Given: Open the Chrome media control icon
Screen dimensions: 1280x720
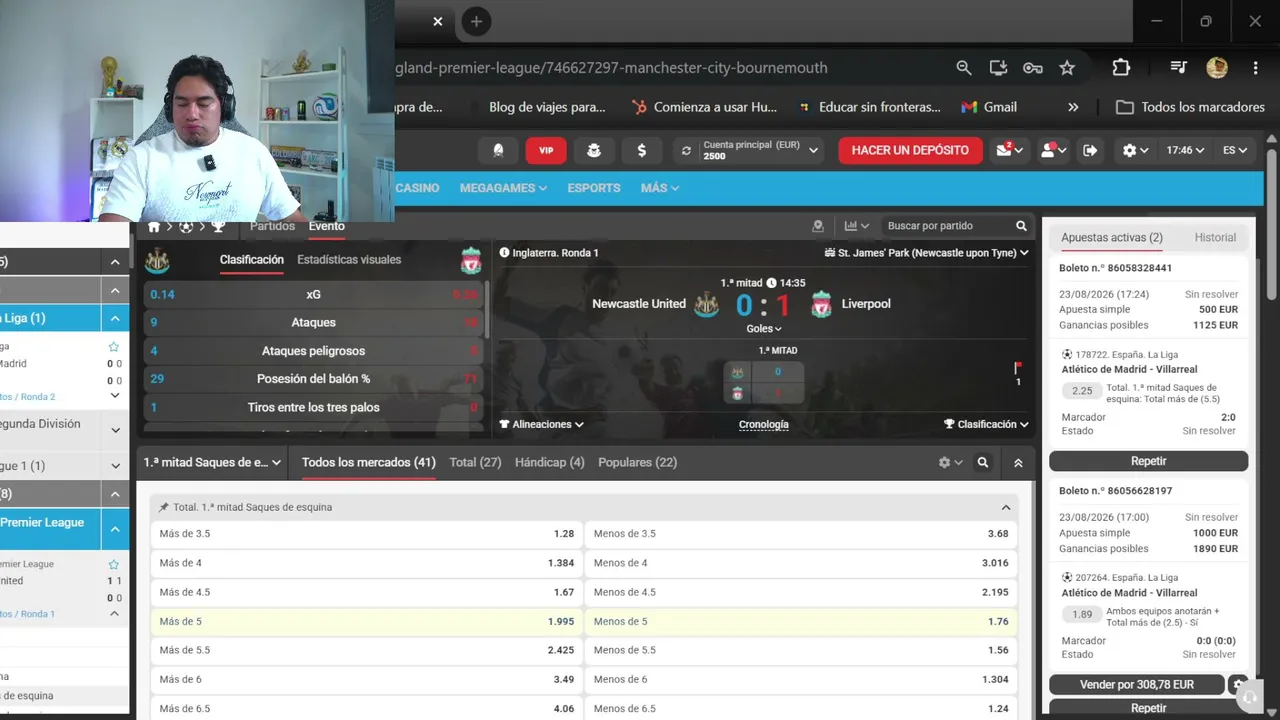Looking at the screenshot, I should [x=1178, y=68].
